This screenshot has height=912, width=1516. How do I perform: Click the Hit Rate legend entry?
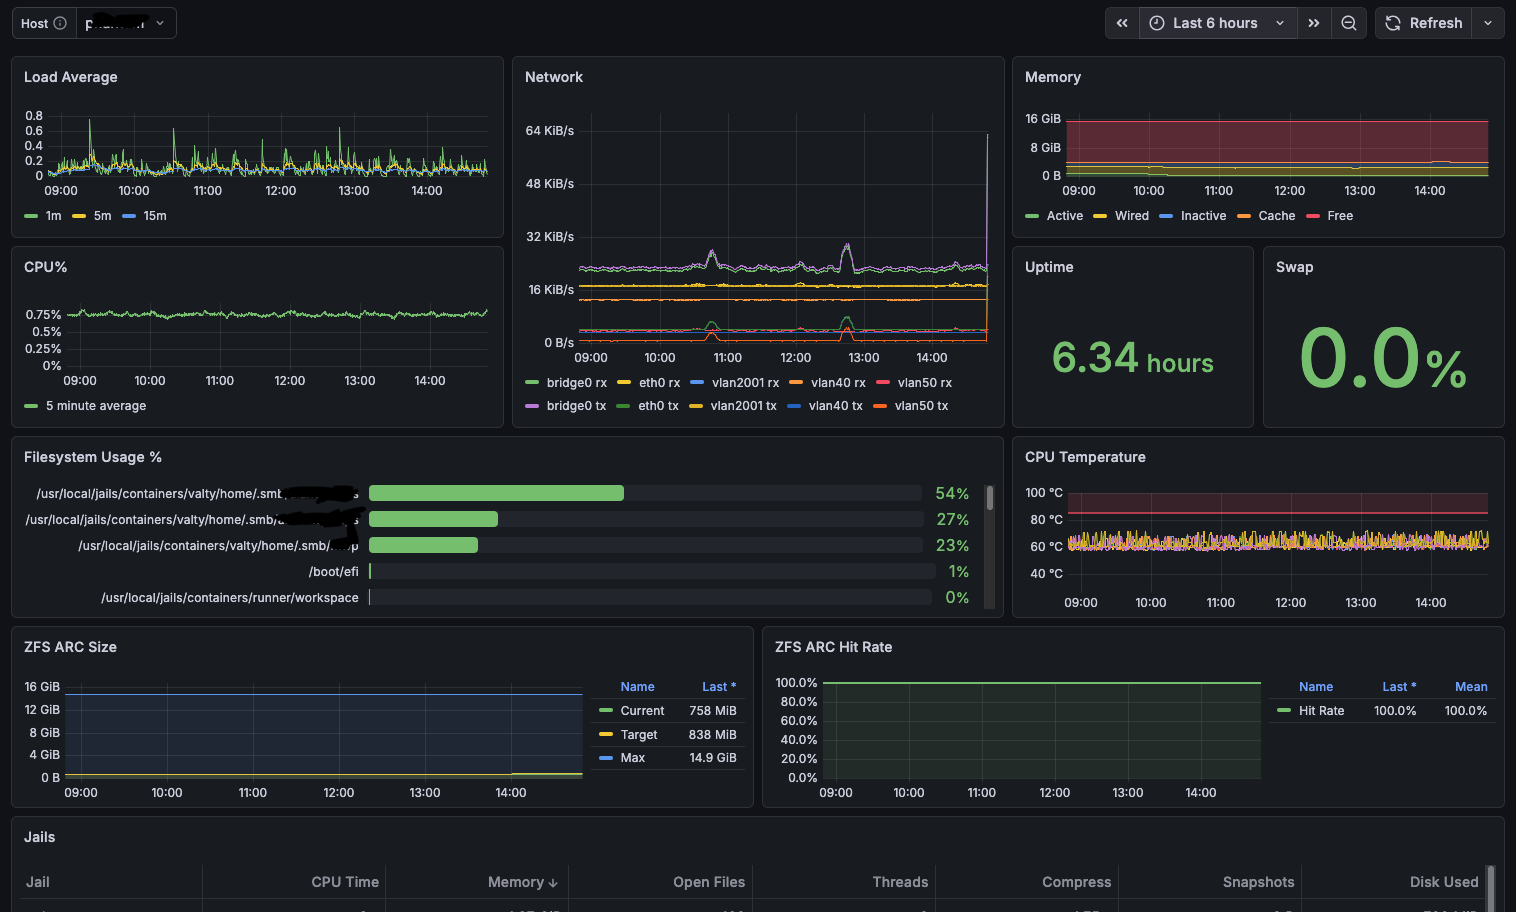tap(1321, 711)
